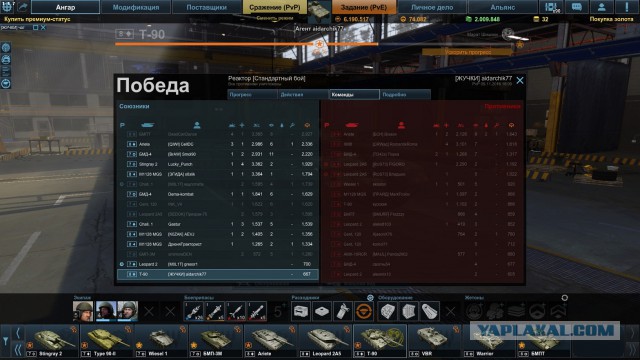The width and height of the screenshot is (640, 360).
Task: Select the VBR vehicle in the carousel
Action: click(435, 341)
